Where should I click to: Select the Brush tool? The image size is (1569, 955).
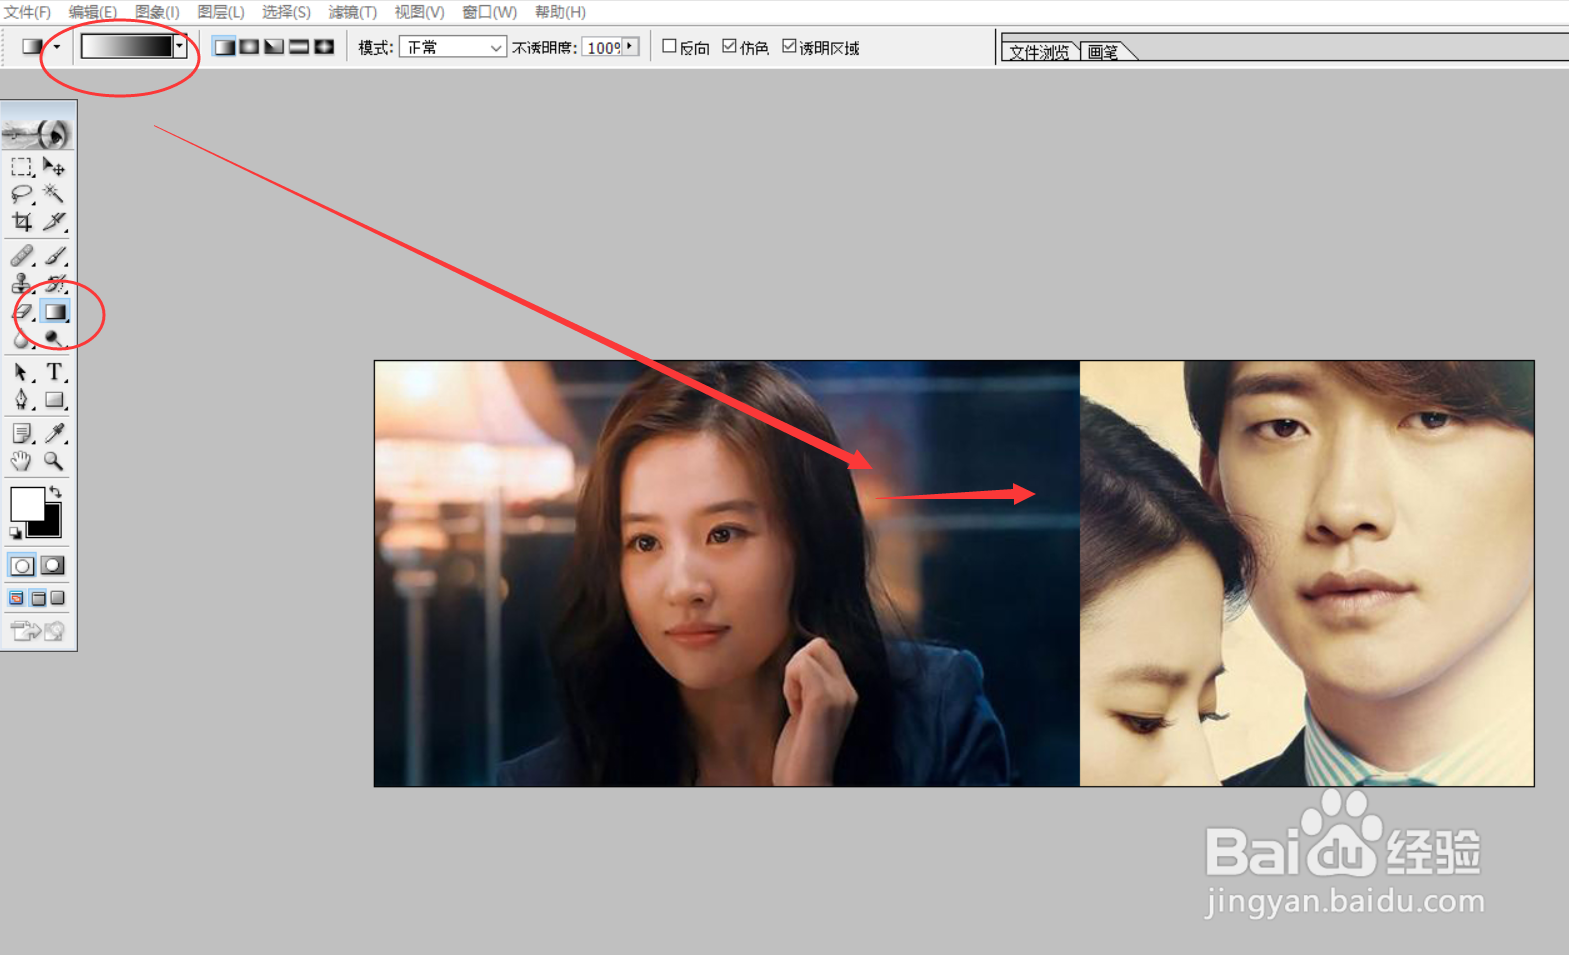pyautogui.click(x=54, y=256)
